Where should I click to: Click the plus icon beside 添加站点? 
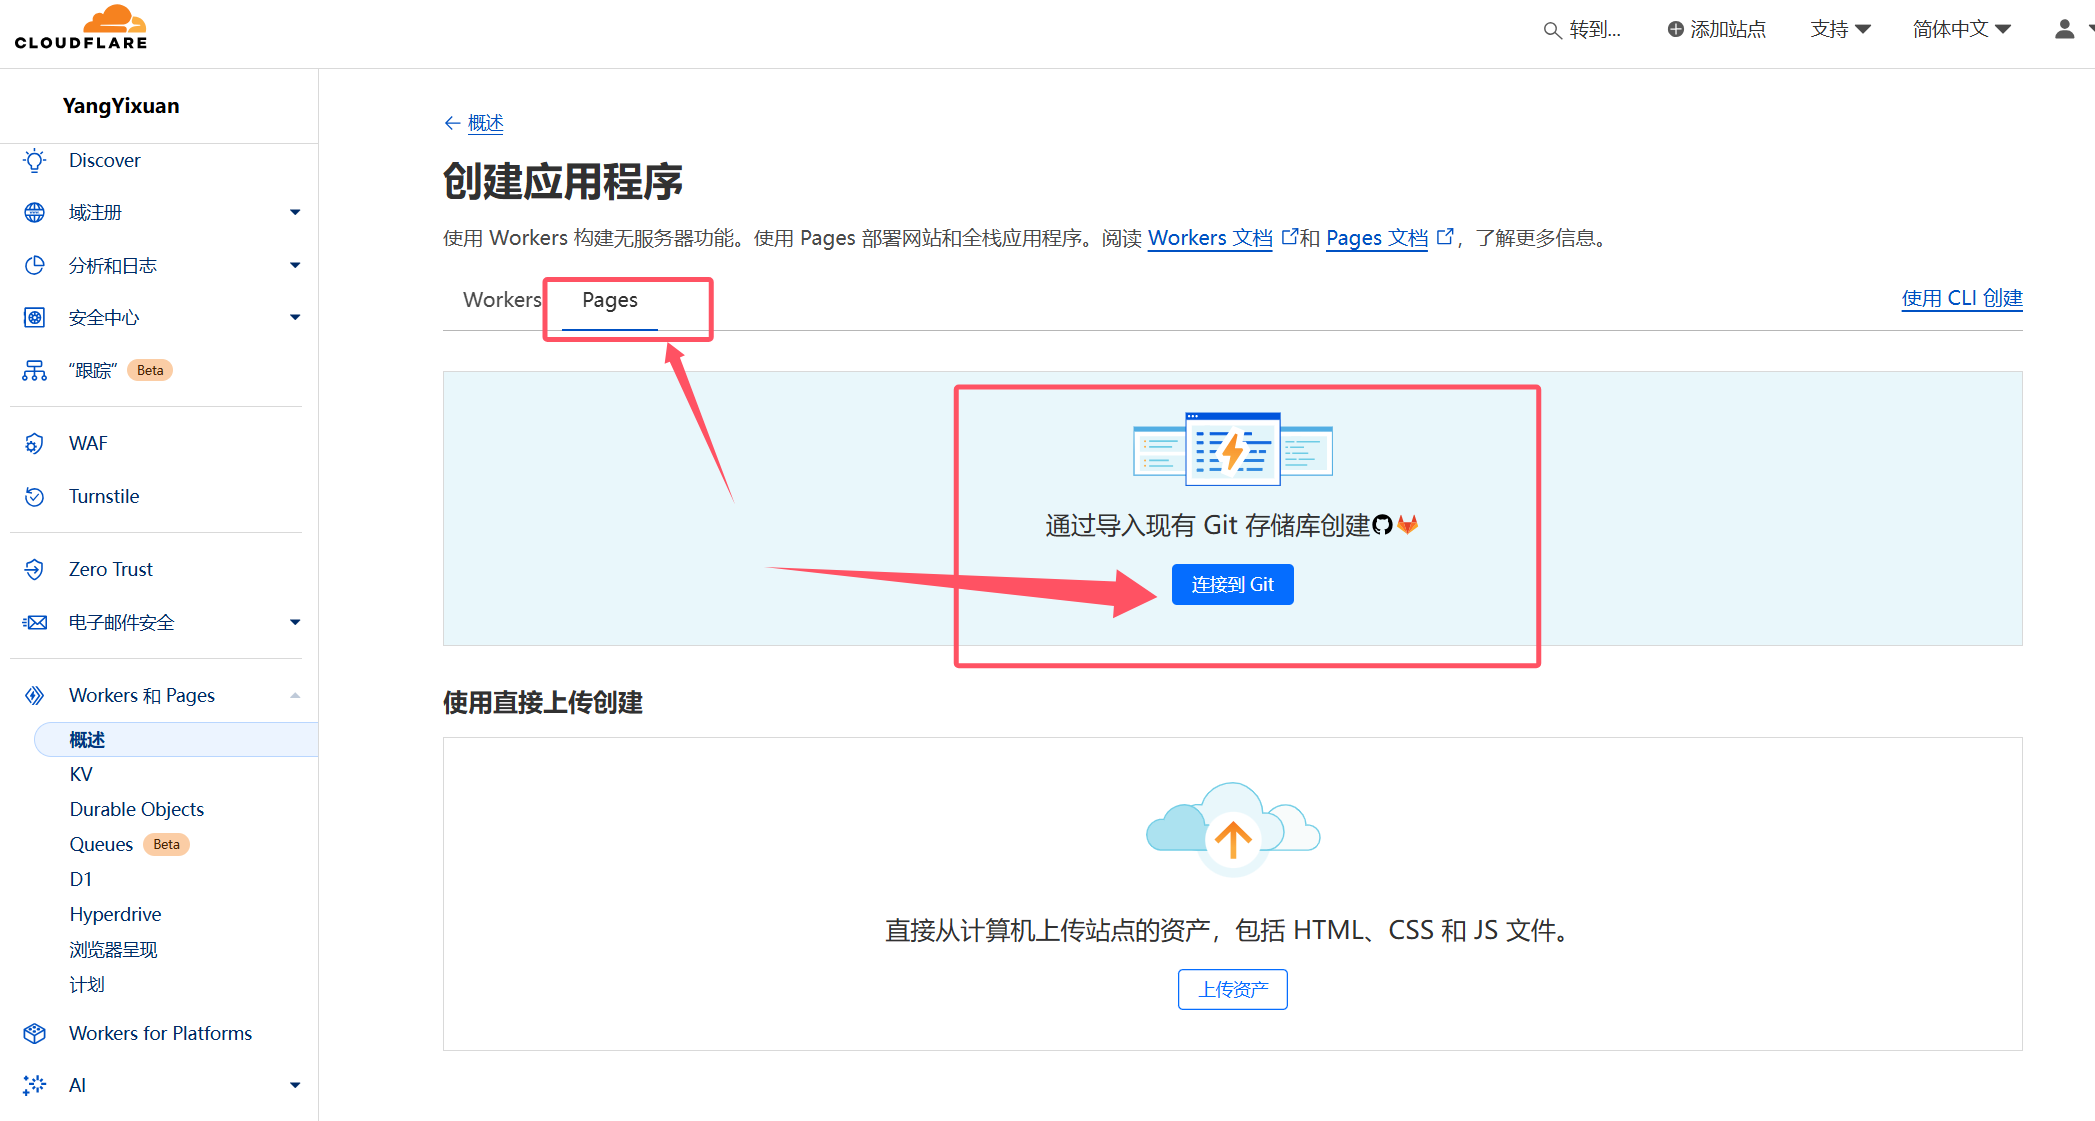[x=1676, y=29]
